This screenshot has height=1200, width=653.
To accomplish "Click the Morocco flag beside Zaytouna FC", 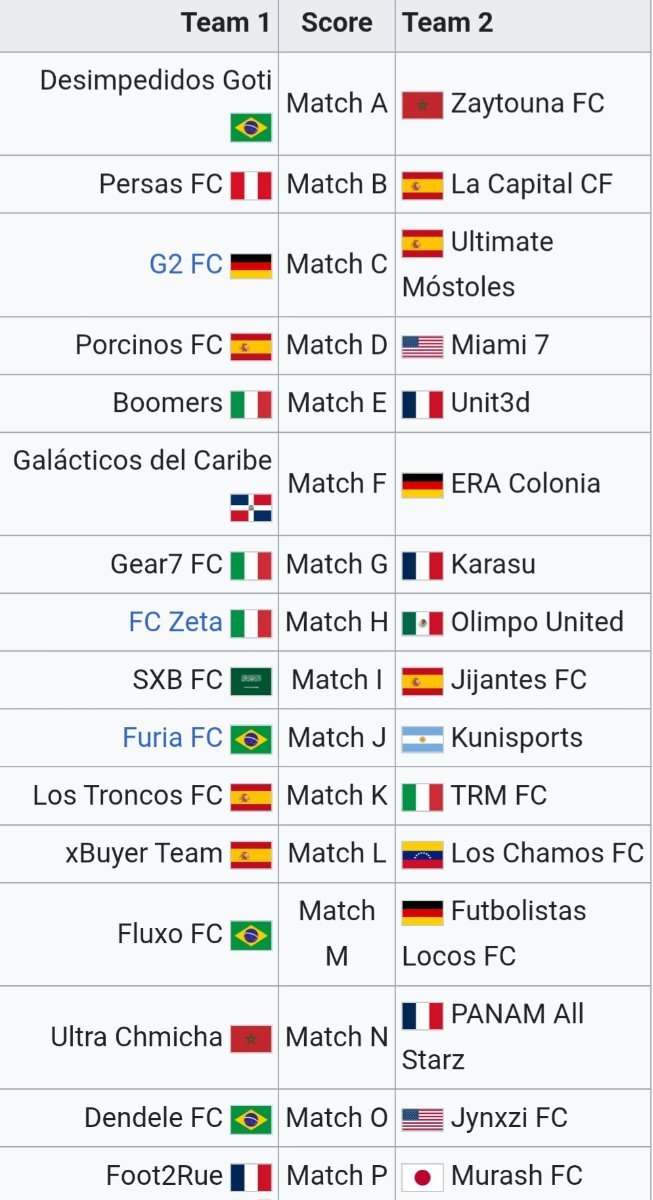I will click(x=422, y=104).
